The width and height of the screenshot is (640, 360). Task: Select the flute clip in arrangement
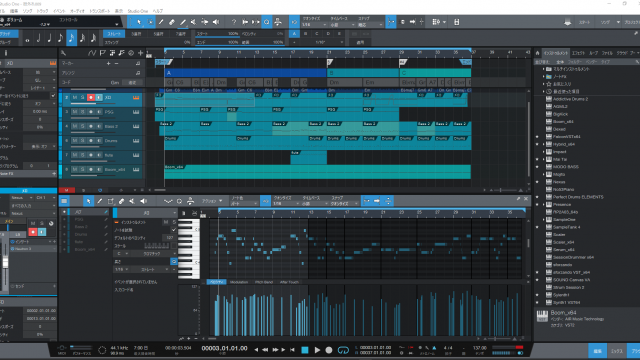click(x=308, y=157)
